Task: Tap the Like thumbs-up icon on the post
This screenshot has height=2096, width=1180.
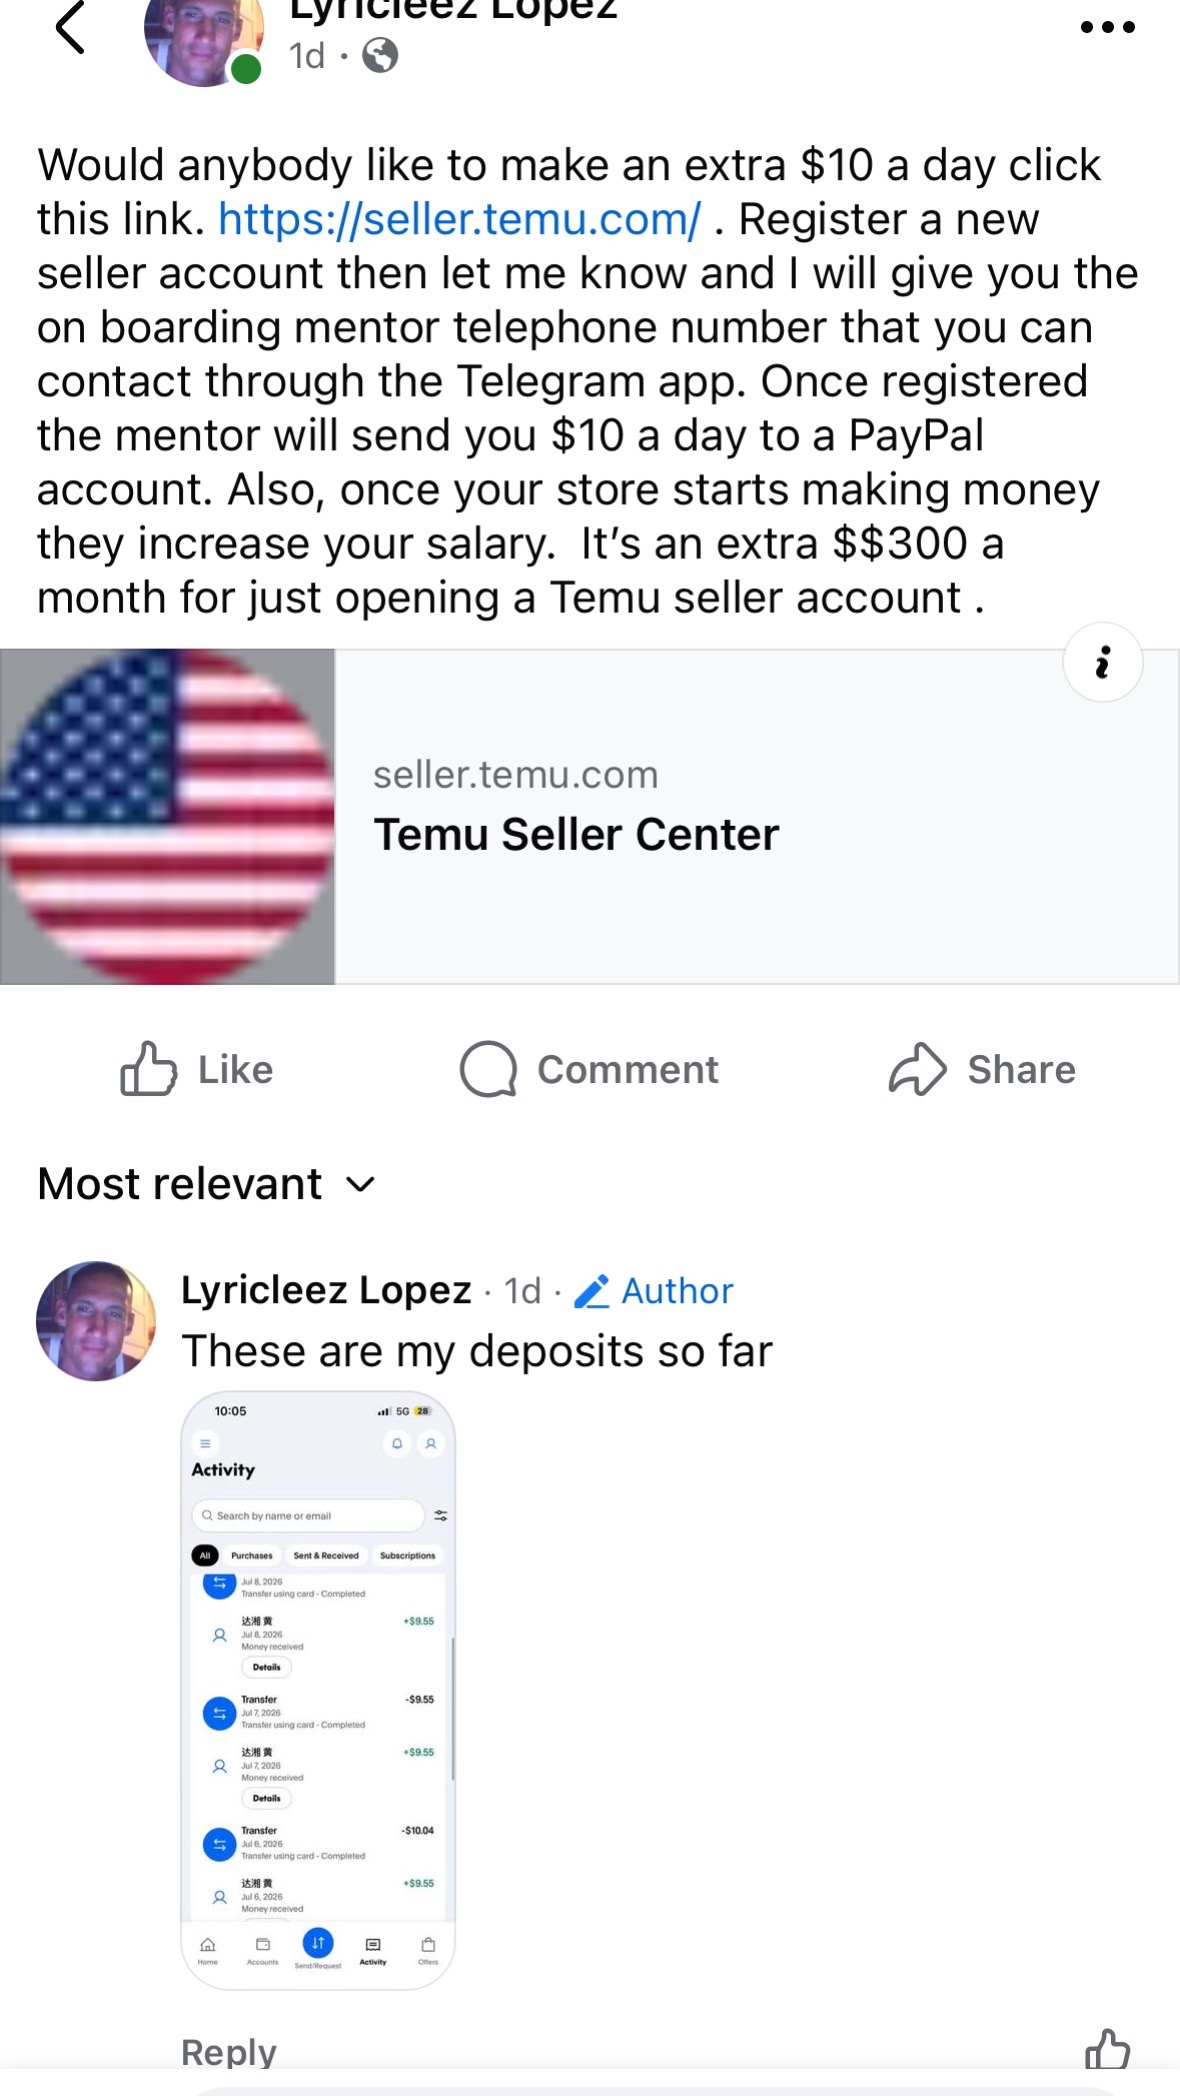Action: coord(148,1069)
